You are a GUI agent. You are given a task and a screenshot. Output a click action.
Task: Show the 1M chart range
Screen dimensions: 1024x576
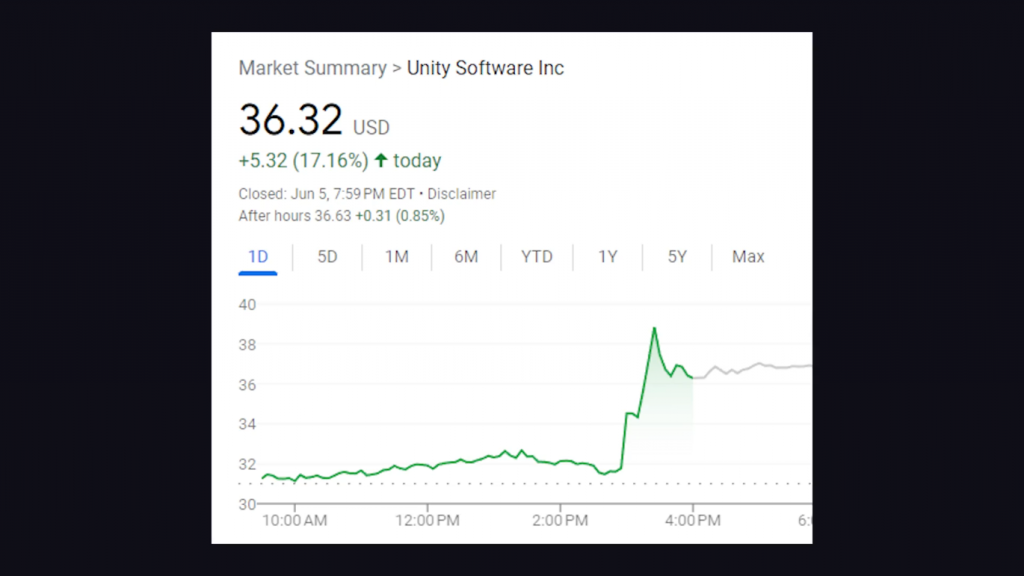(397, 257)
